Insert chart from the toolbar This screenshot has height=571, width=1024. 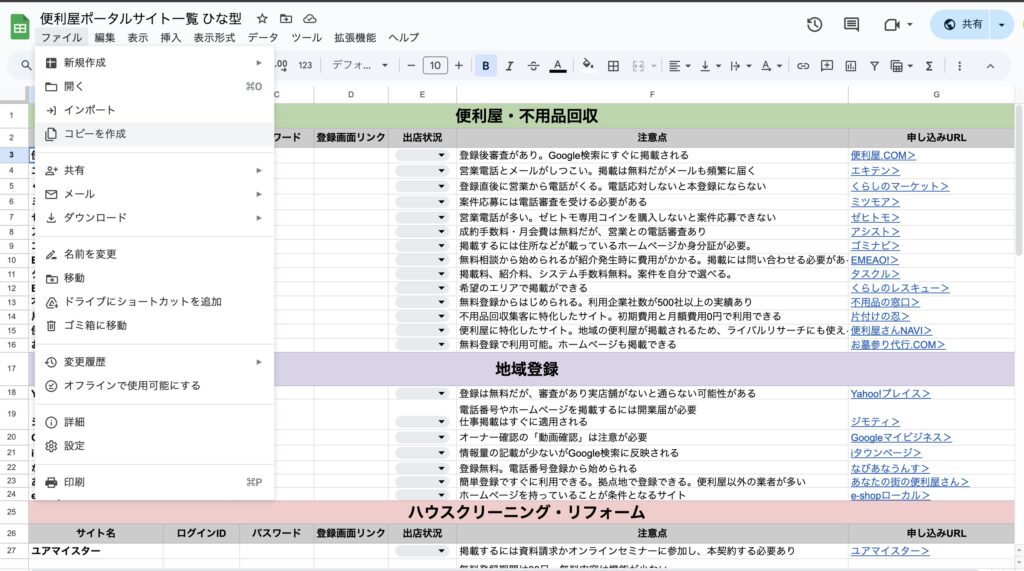[850, 65]
